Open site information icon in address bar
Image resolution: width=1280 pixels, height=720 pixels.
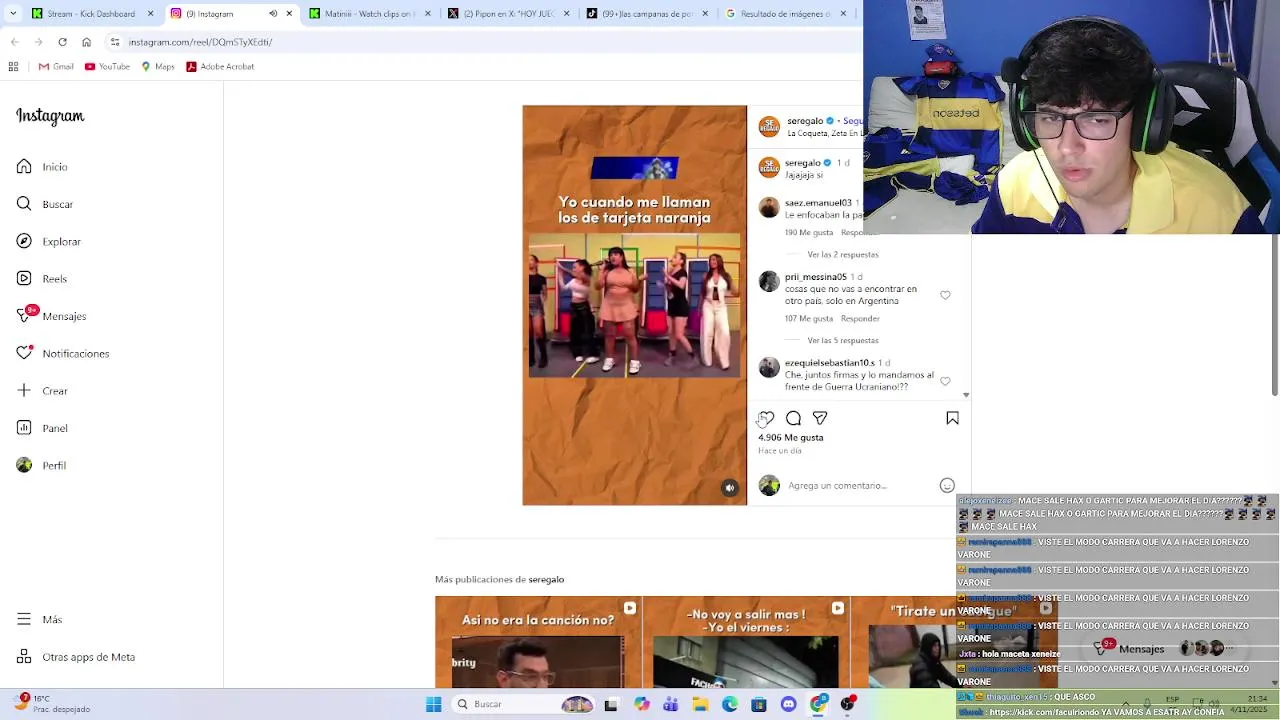[115, 42]
